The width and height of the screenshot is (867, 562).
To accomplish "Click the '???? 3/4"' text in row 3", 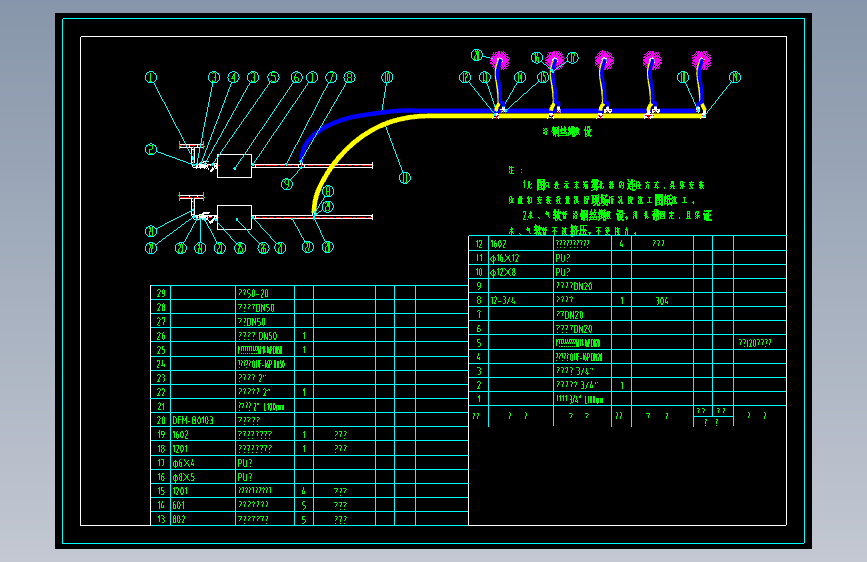I will click(x=574, y=371).
